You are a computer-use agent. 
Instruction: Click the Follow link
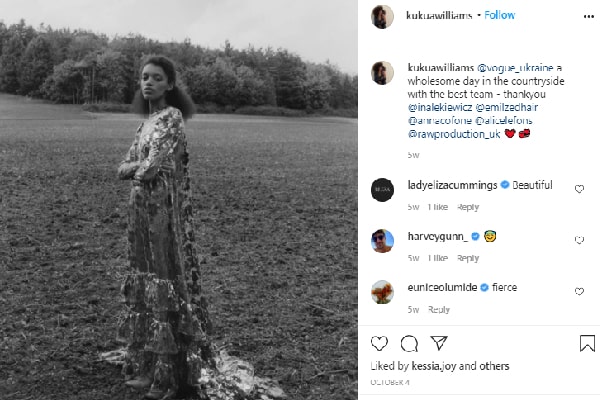tap(499, 16)
